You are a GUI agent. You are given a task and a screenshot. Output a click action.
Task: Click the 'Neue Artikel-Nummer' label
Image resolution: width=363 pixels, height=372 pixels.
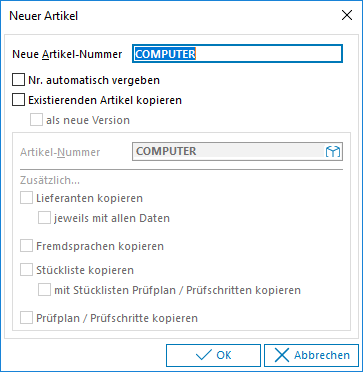coord(67,54)
